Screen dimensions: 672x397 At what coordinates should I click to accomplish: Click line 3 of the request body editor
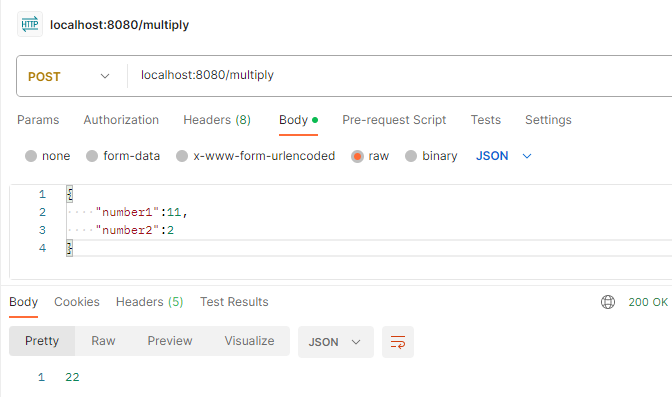click(369, 230)
